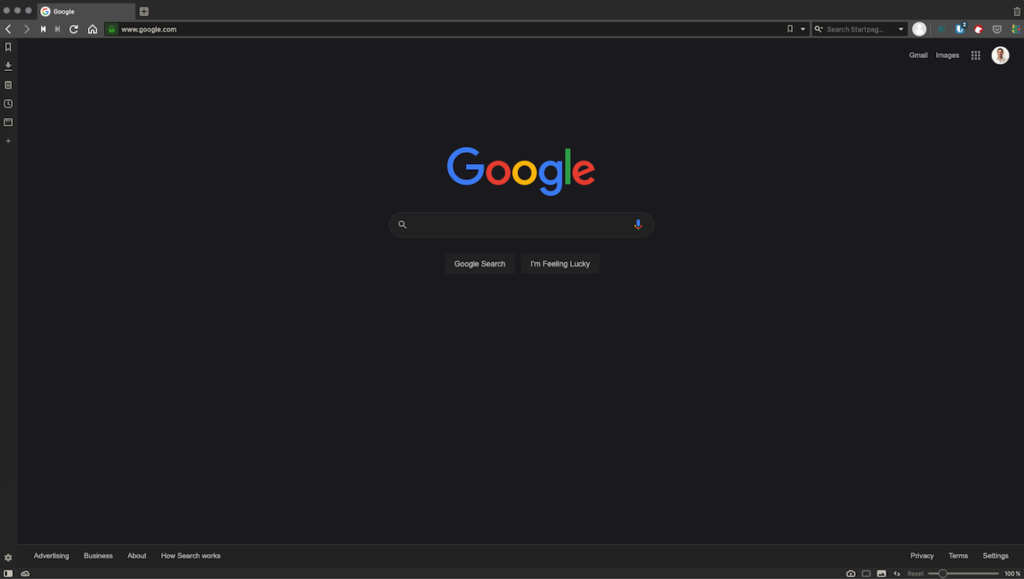The image size is (1024, 579).
Task: Open the Images link
Action: 947,55
